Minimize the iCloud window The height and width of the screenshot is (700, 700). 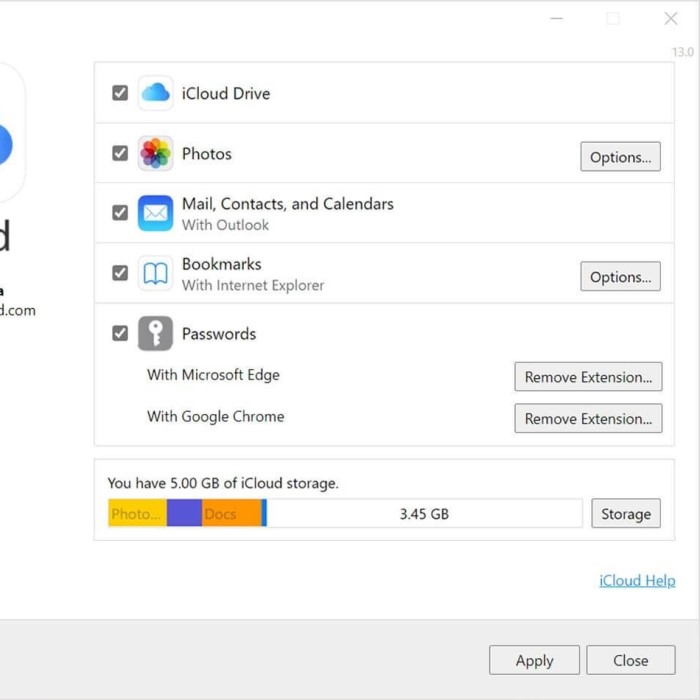pyautogui.click(x=556, y=18)
